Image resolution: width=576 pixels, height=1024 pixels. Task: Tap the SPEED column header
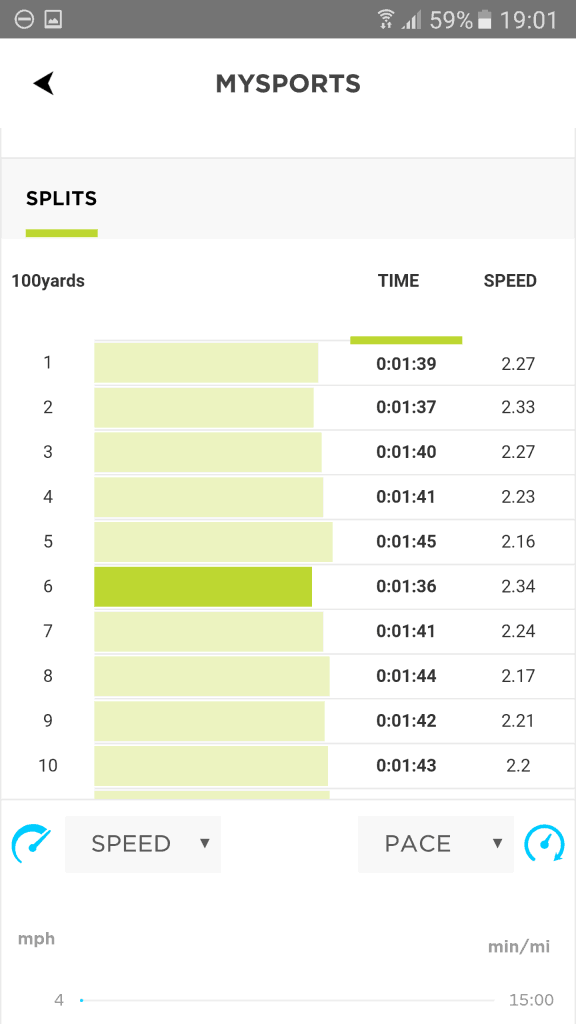510,281
